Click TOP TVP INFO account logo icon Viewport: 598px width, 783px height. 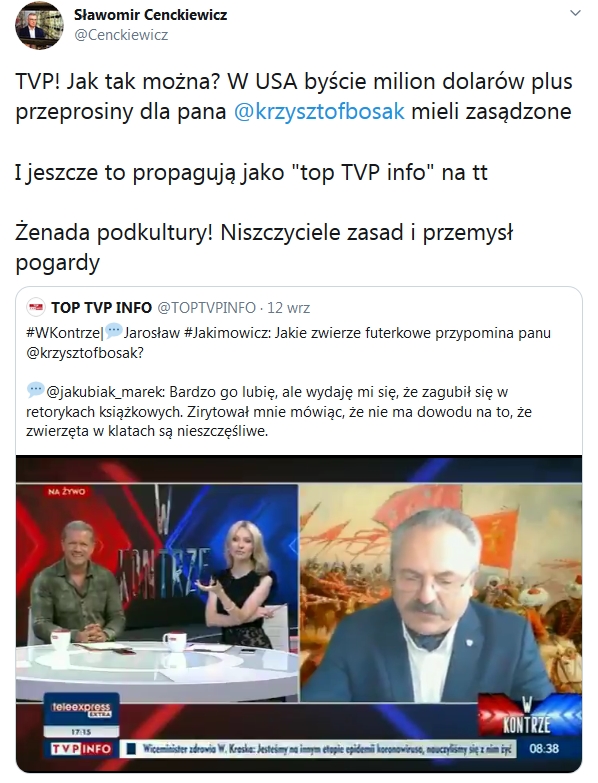click(x=36, y=308)
